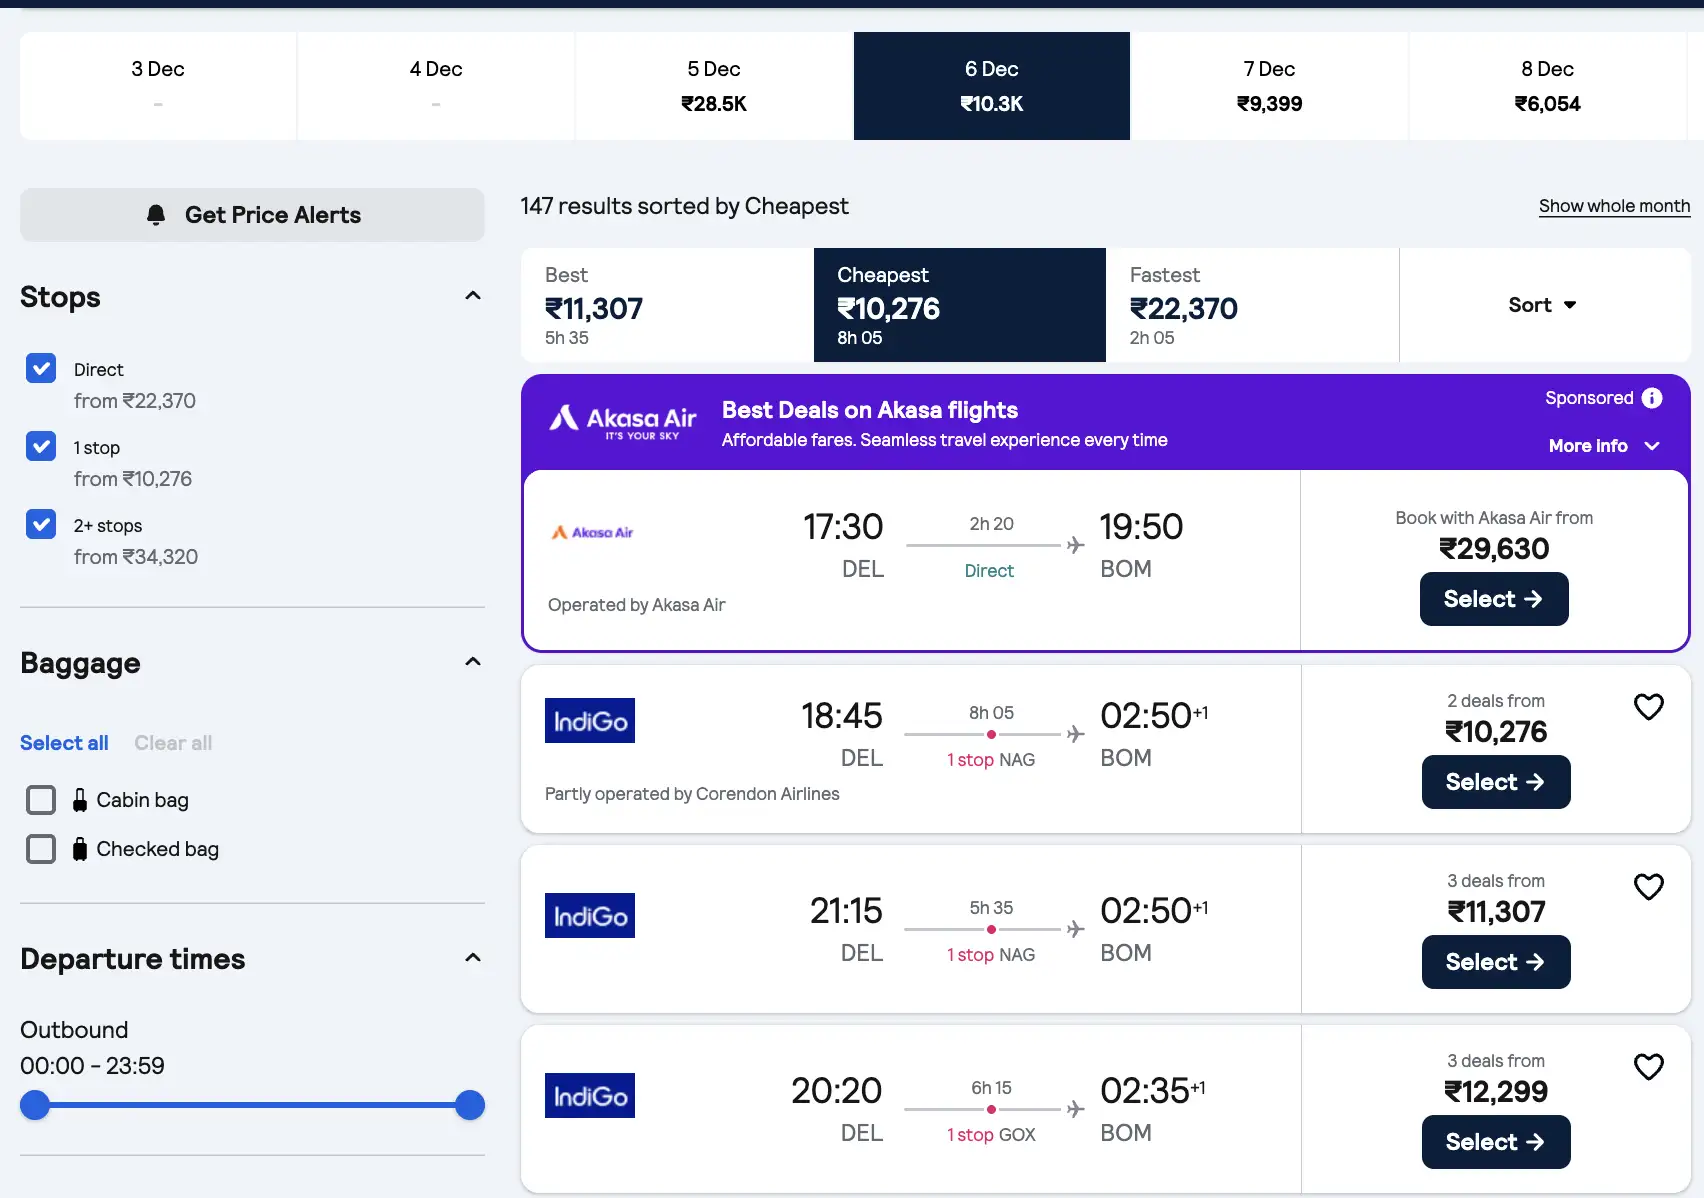Save the 18:45 IndiGo flight with heart icon
This screenshot has width=1704, height=1198.
[x=1648, y=707]
